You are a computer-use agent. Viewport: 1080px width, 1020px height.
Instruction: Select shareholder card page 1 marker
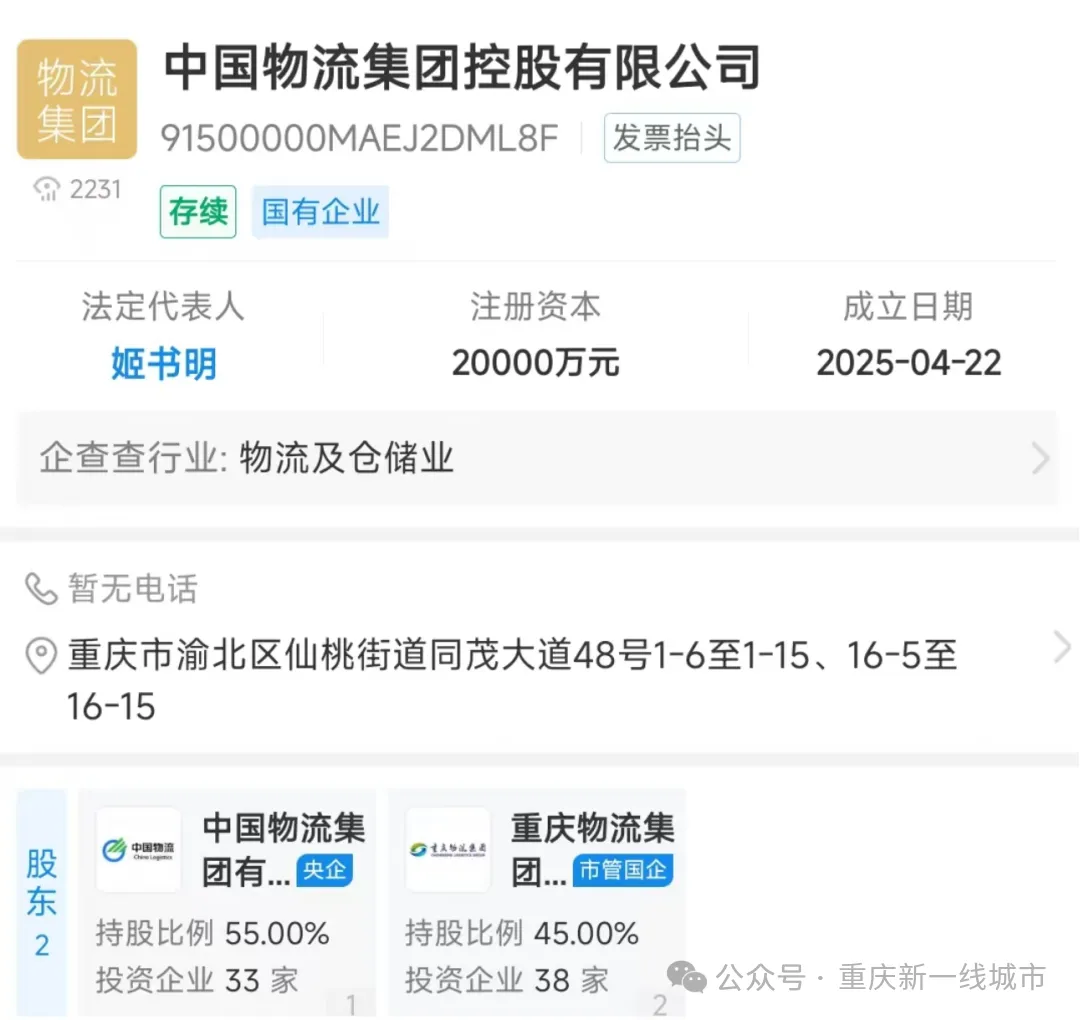tap(351, 1003)
